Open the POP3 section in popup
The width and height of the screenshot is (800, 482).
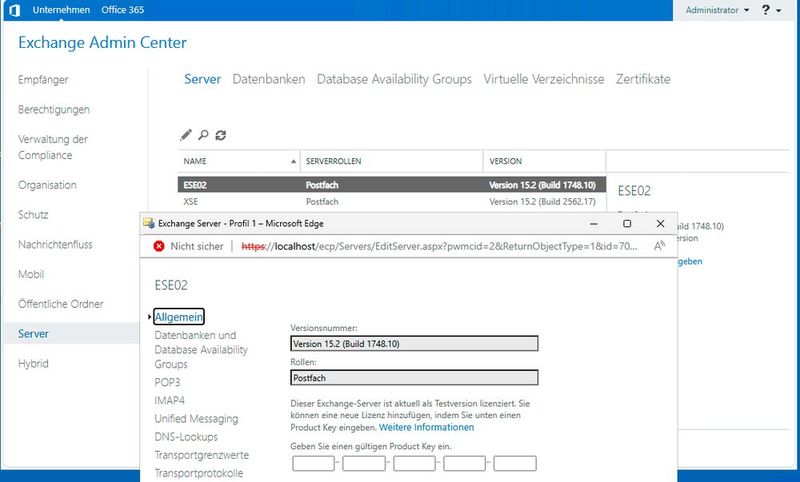pyautogui.click(x=167, y=382)
